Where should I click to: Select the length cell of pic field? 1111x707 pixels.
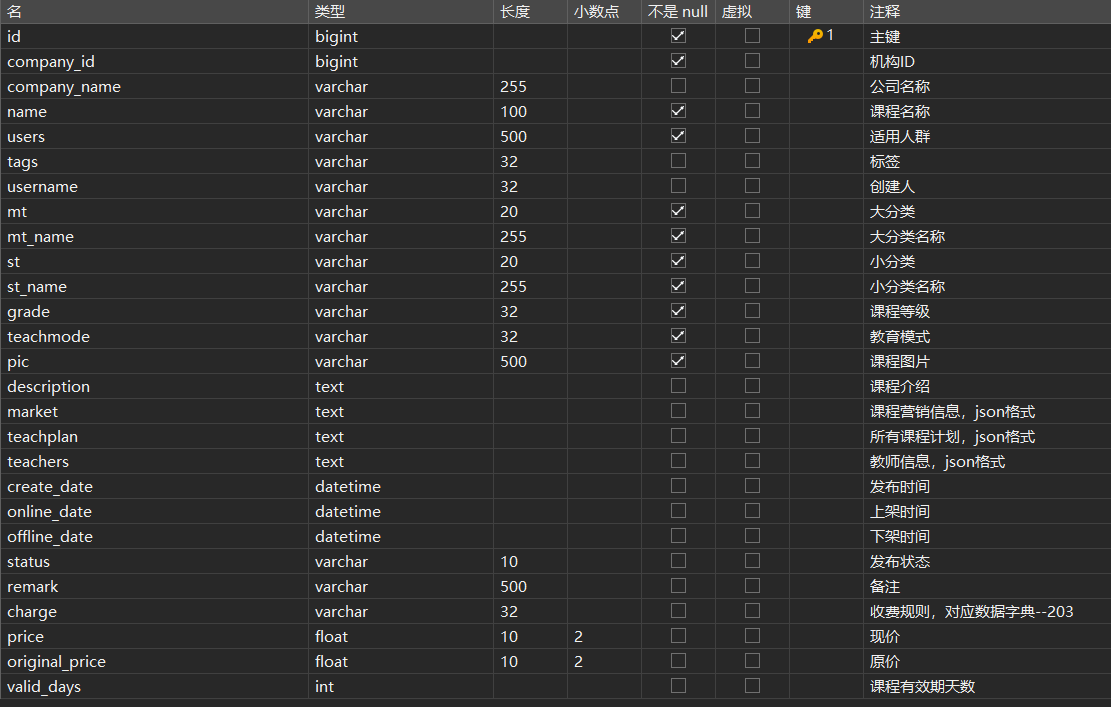click(530, 361)
